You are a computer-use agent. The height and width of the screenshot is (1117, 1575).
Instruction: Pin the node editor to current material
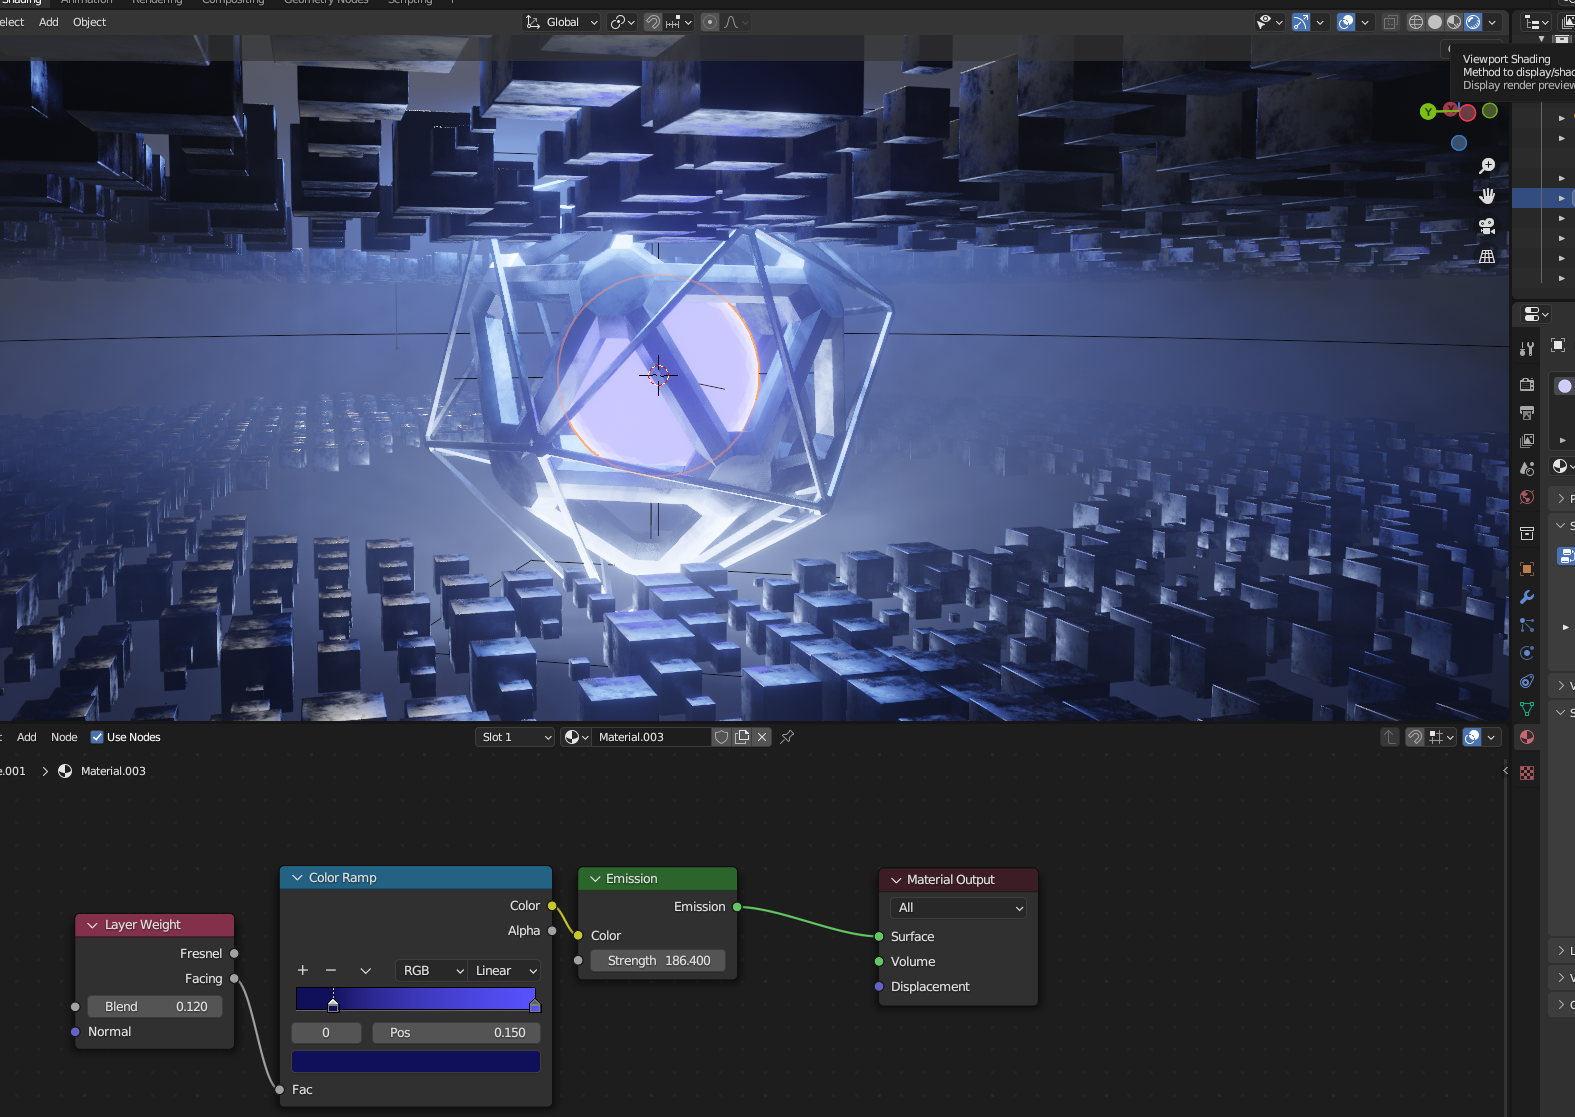(x=787, y=737)
